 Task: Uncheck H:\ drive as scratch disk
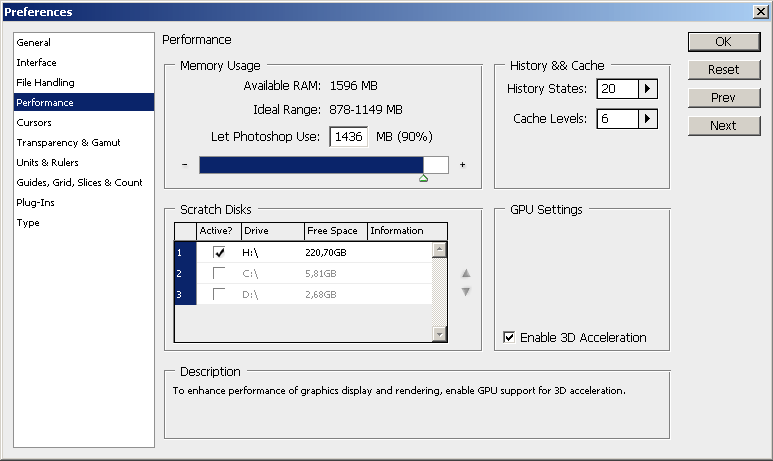point(219,253)
